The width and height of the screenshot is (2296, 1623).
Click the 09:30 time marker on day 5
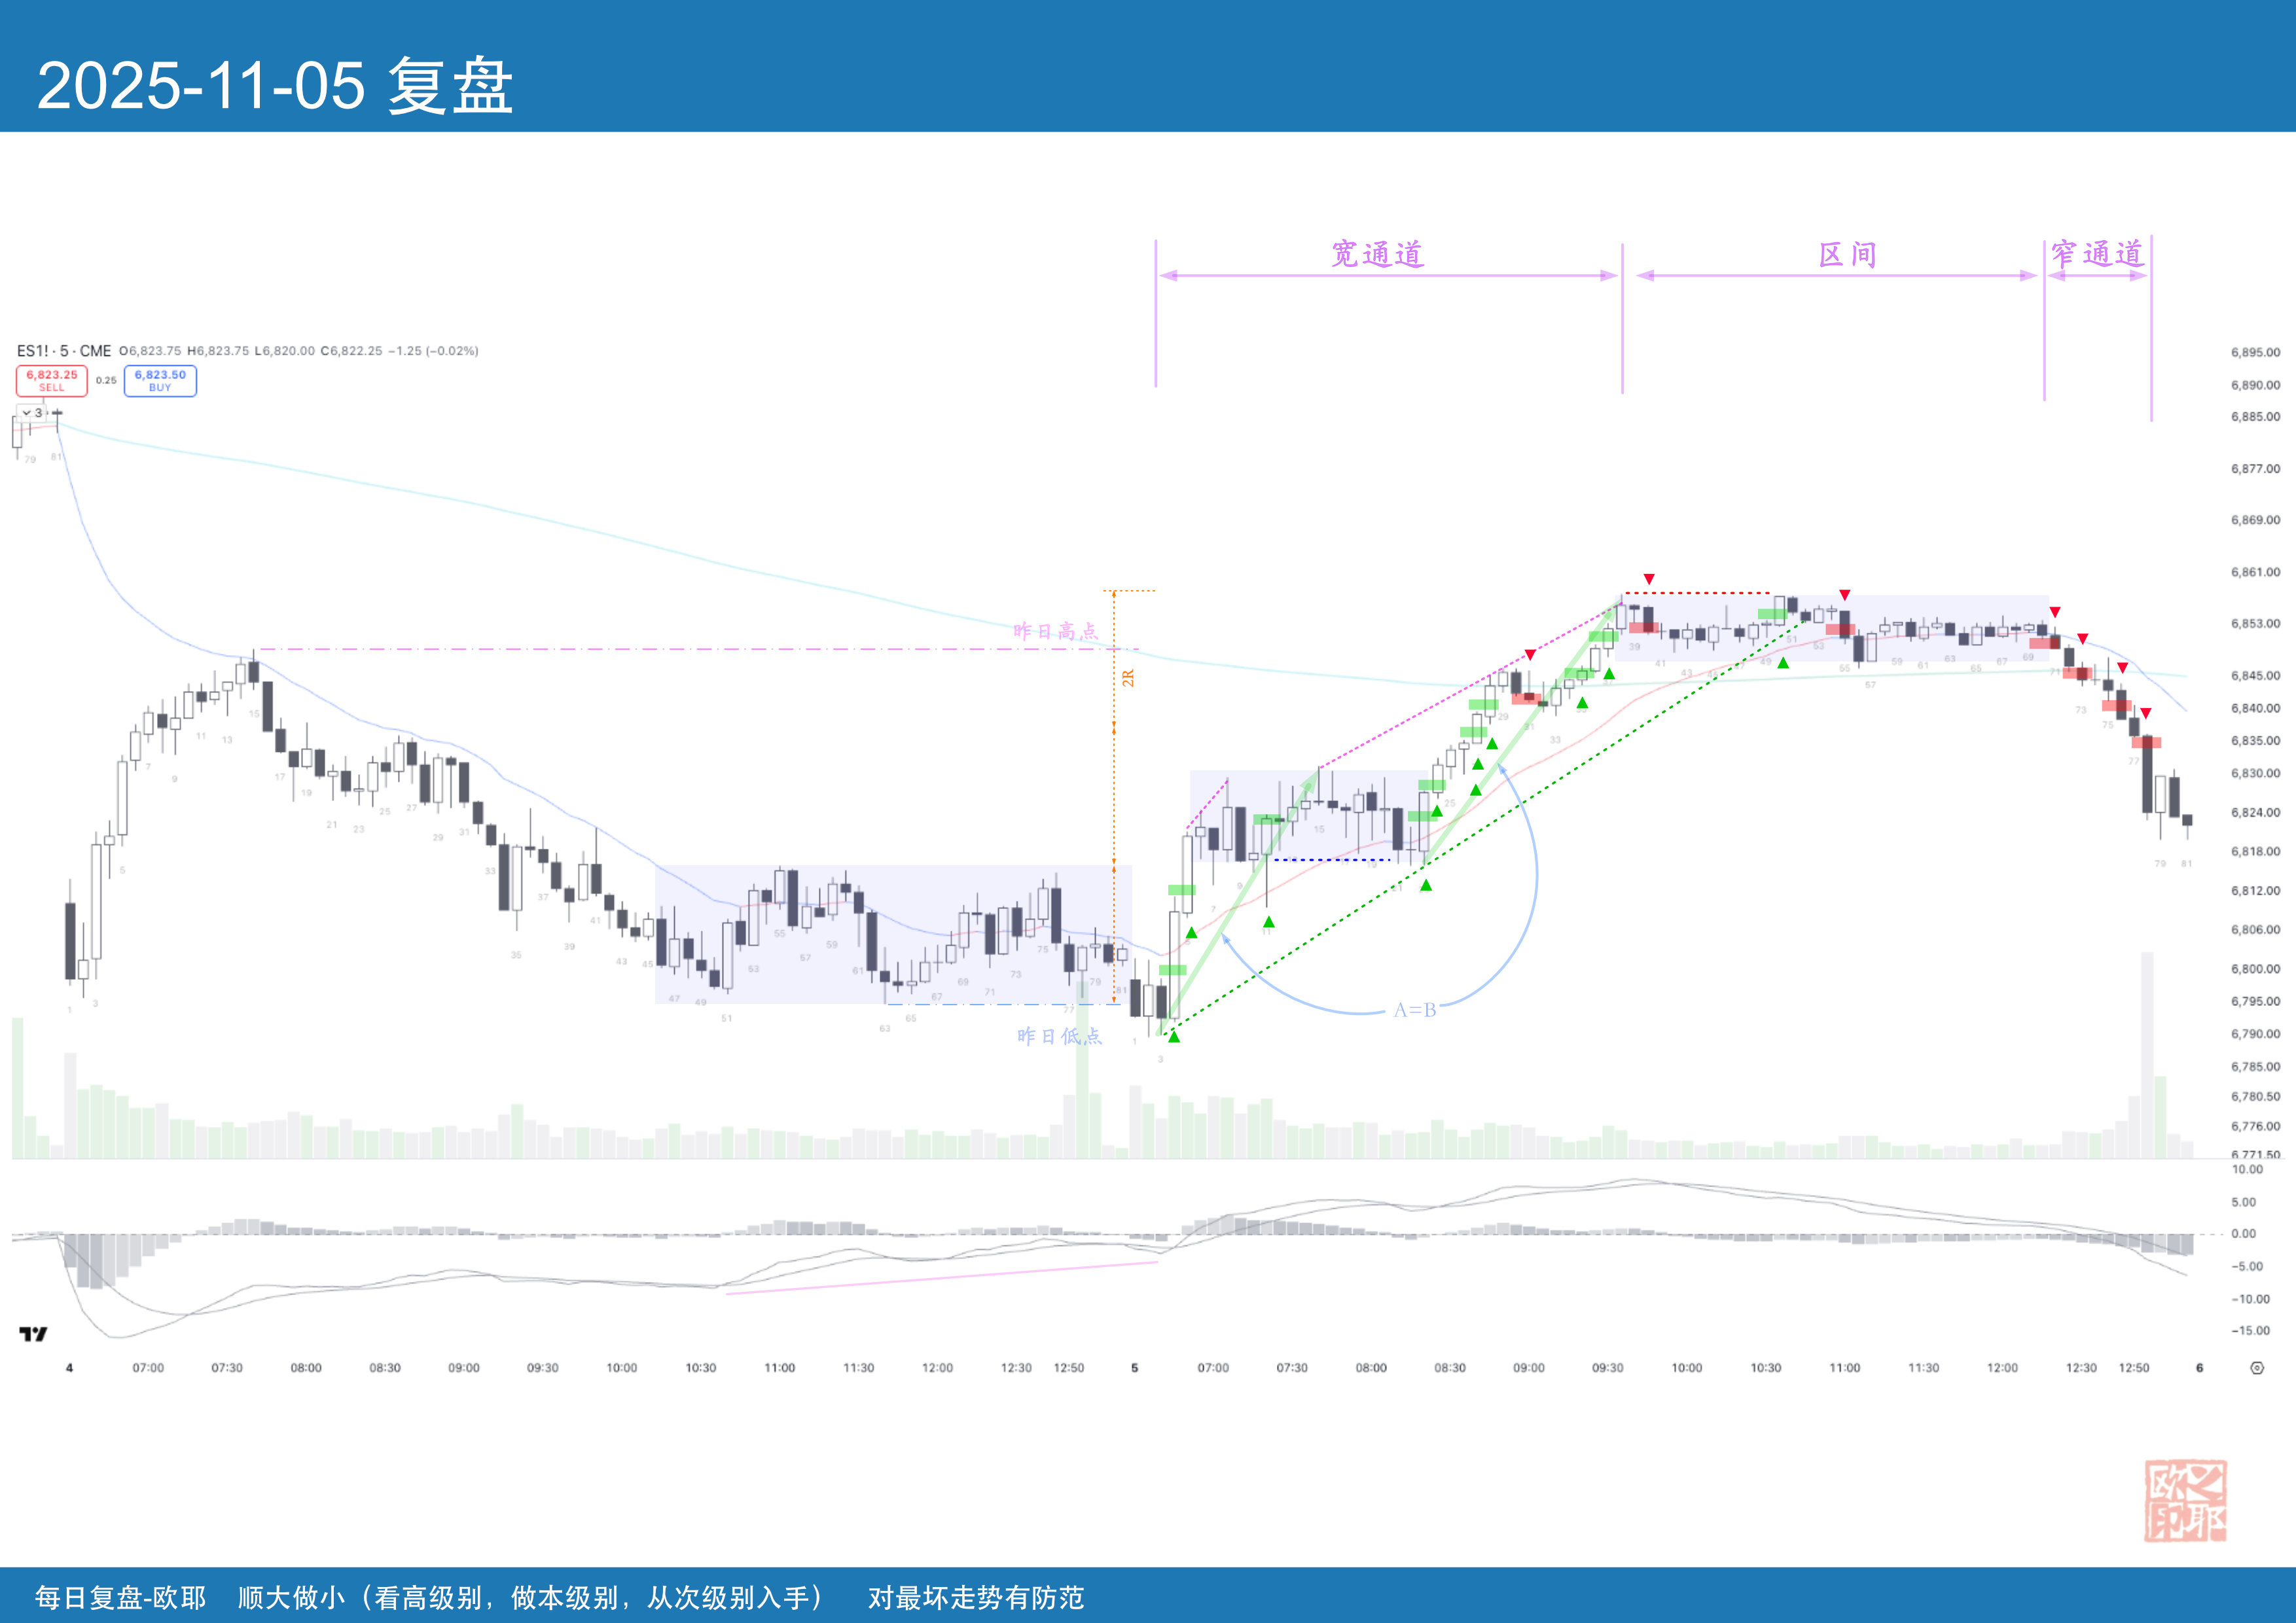tap(1607, 1368)
